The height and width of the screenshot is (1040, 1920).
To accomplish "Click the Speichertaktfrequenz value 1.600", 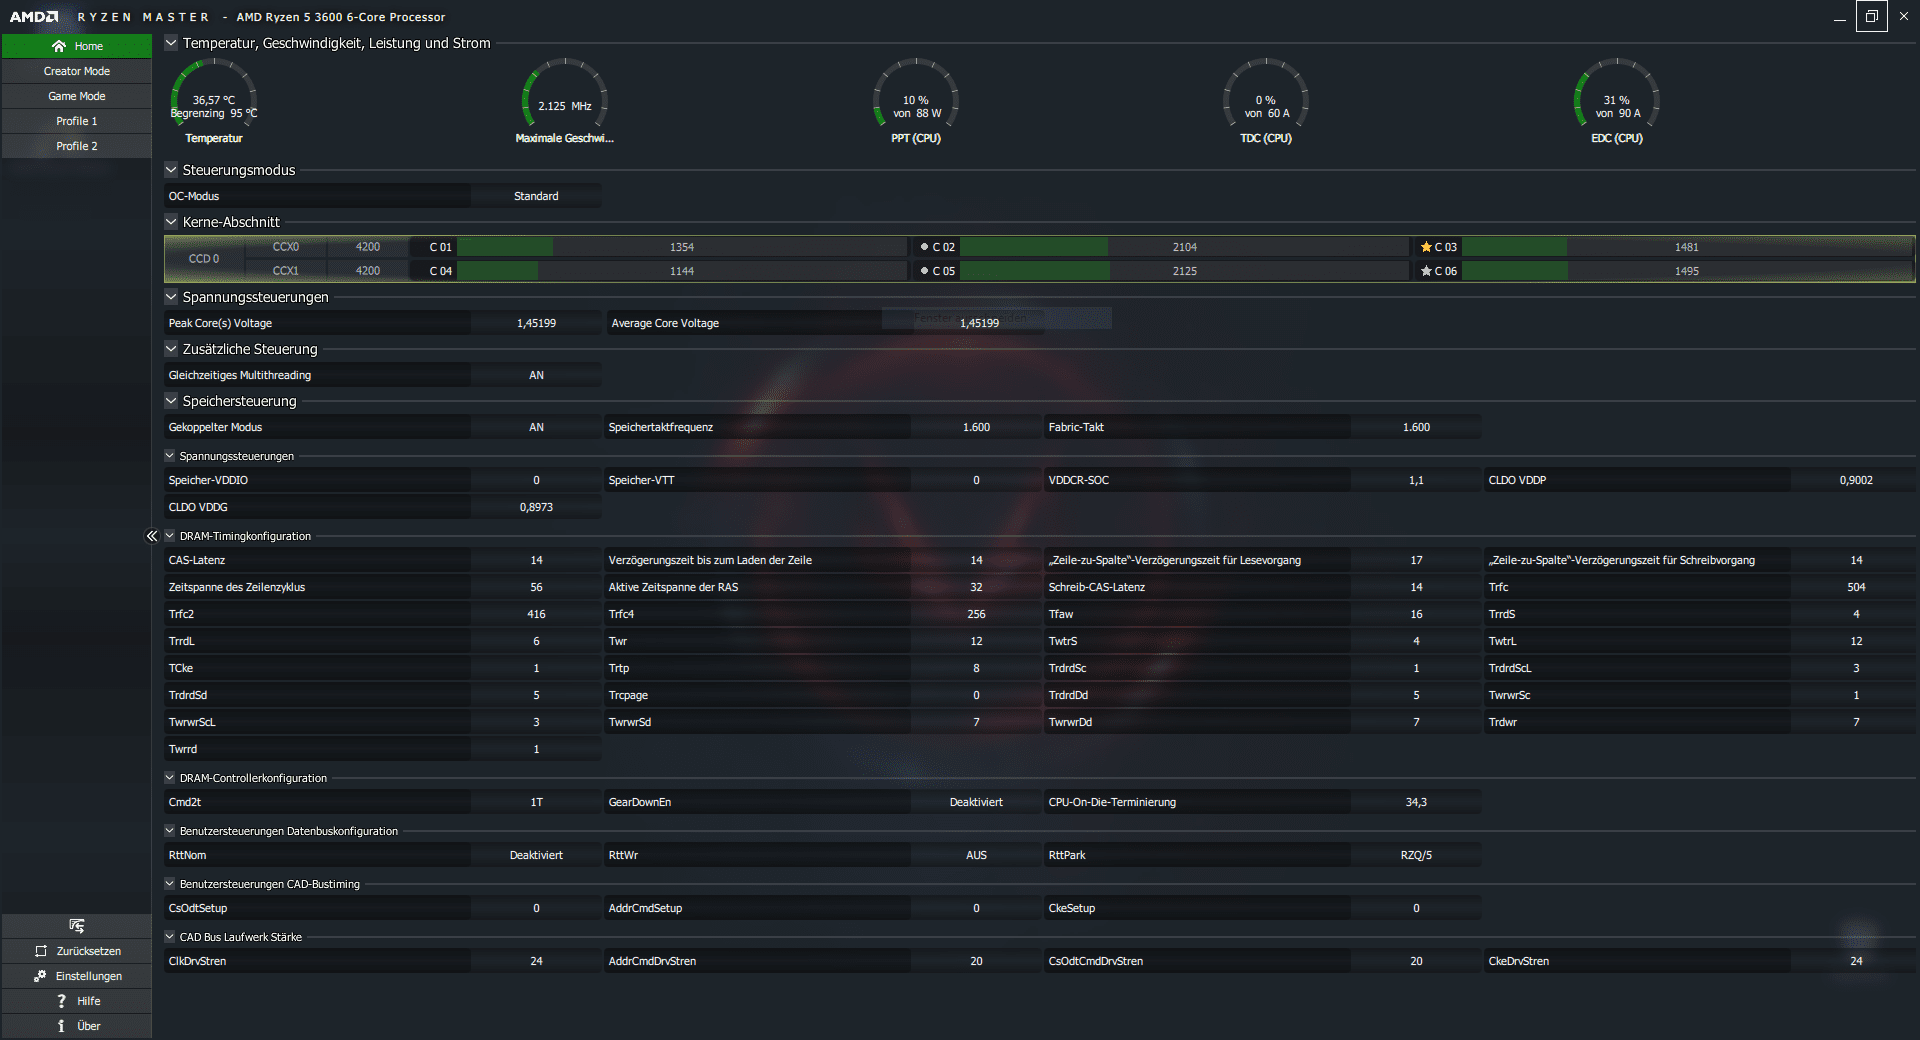I will click(x=976, y=427).
